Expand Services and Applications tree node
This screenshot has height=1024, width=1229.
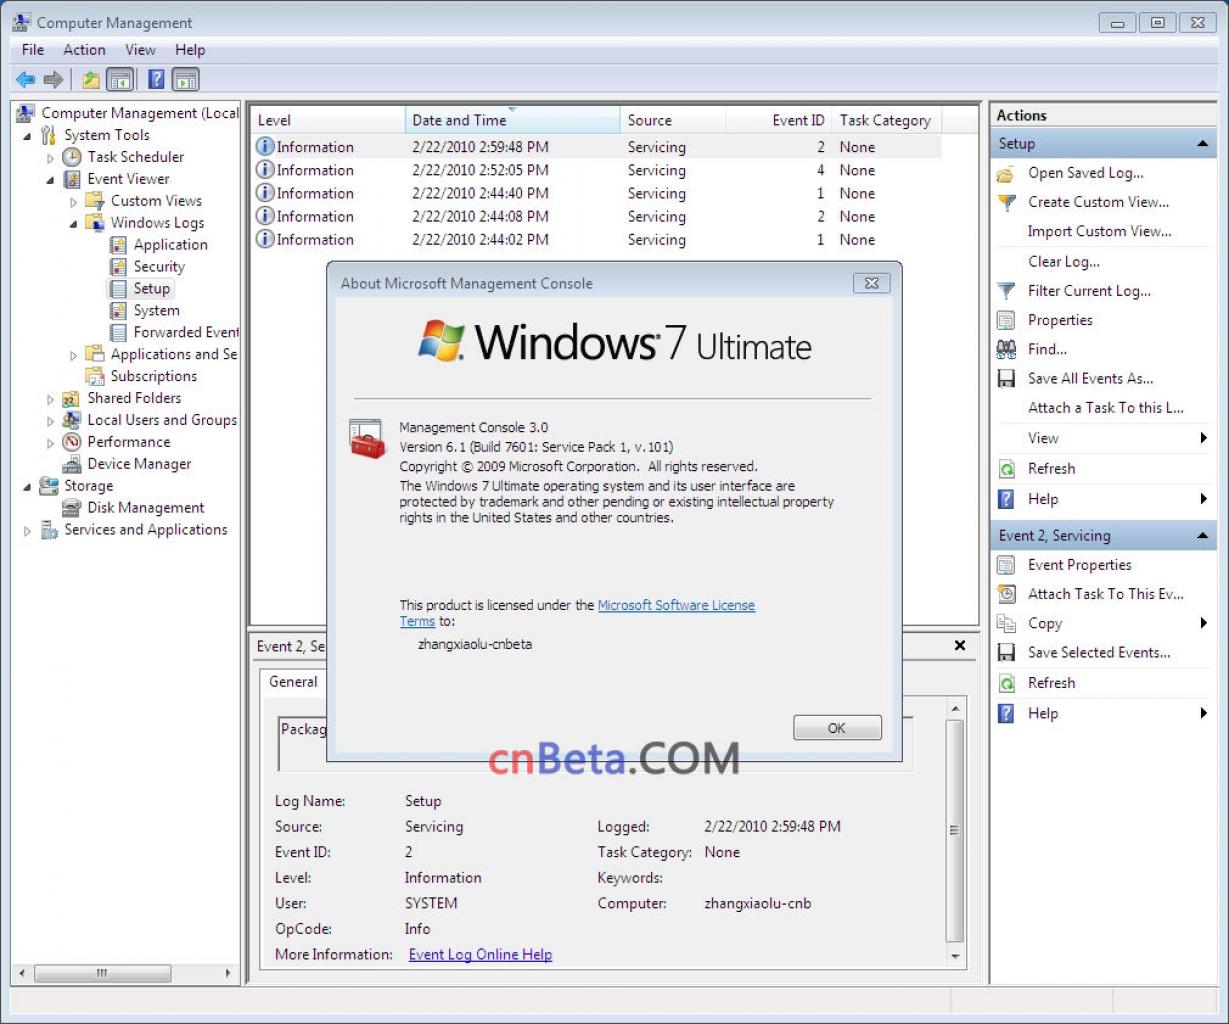(27, 531)
